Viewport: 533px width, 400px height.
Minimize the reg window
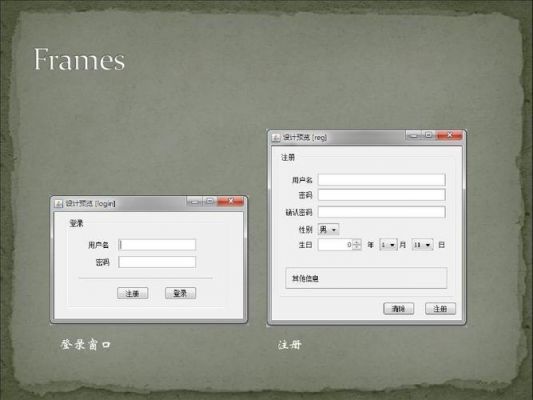(x=414, y=135)
